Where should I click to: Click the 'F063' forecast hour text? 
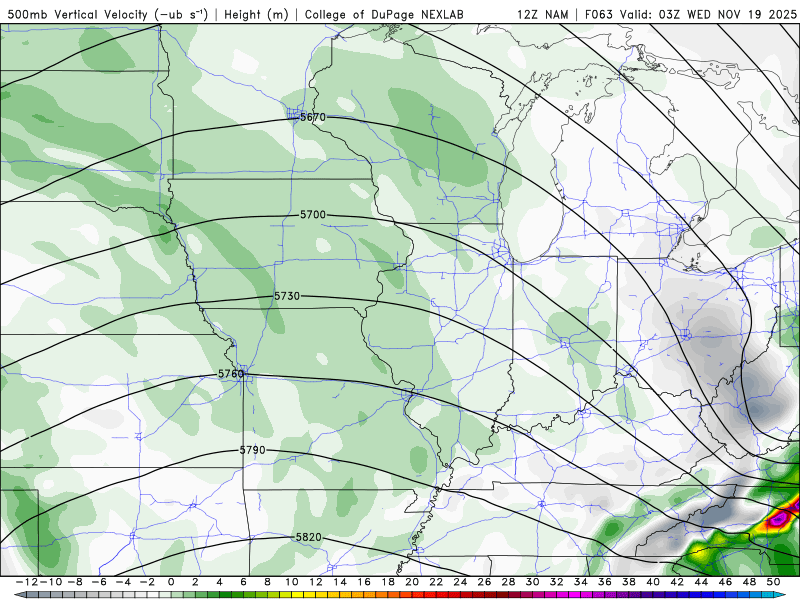598,14
